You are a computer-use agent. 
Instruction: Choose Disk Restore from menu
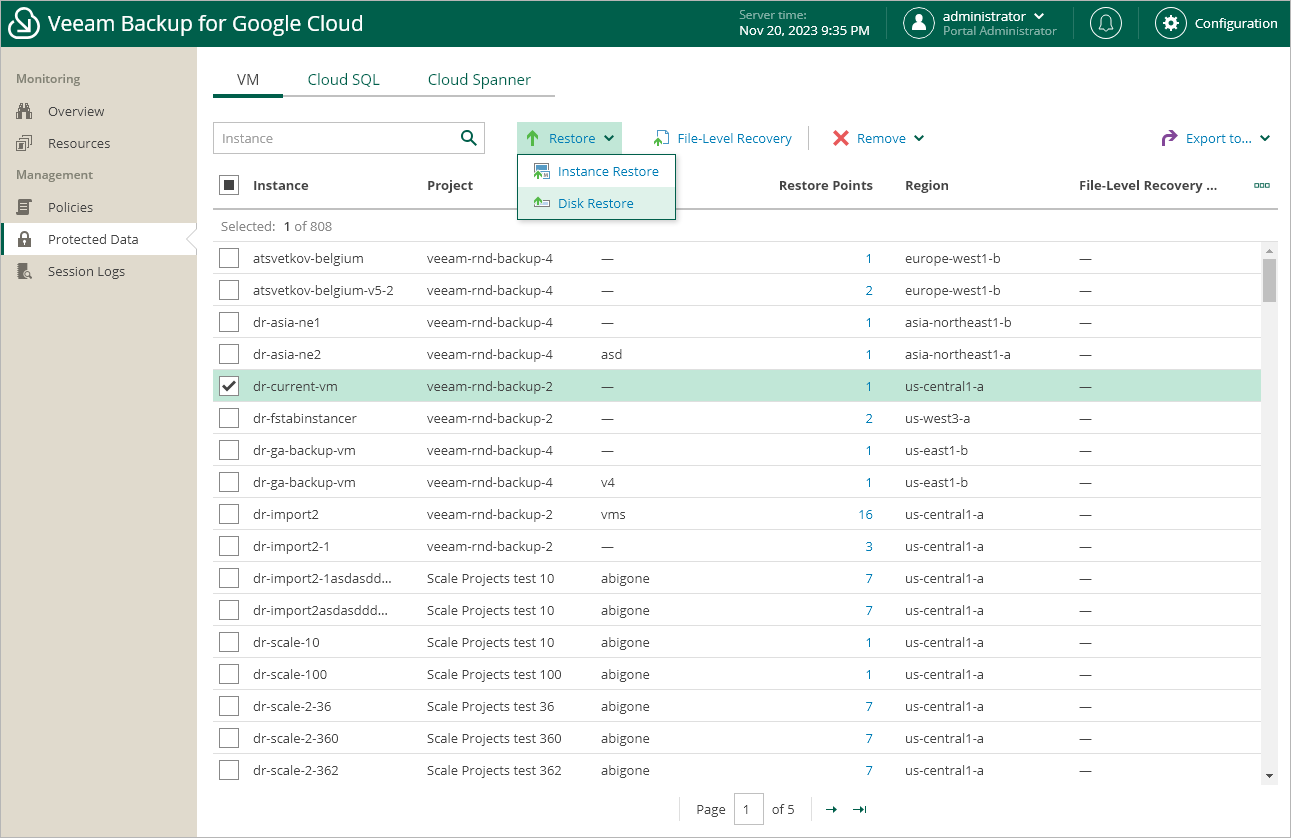595,203
